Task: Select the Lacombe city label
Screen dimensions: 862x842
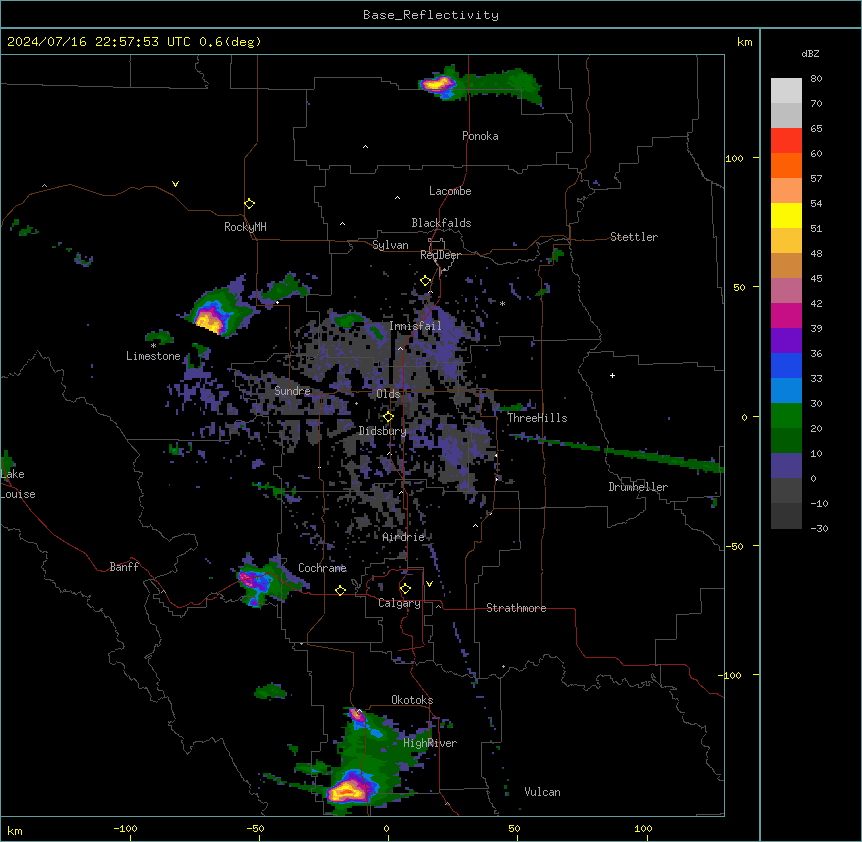Action: (x=450, y=191)
